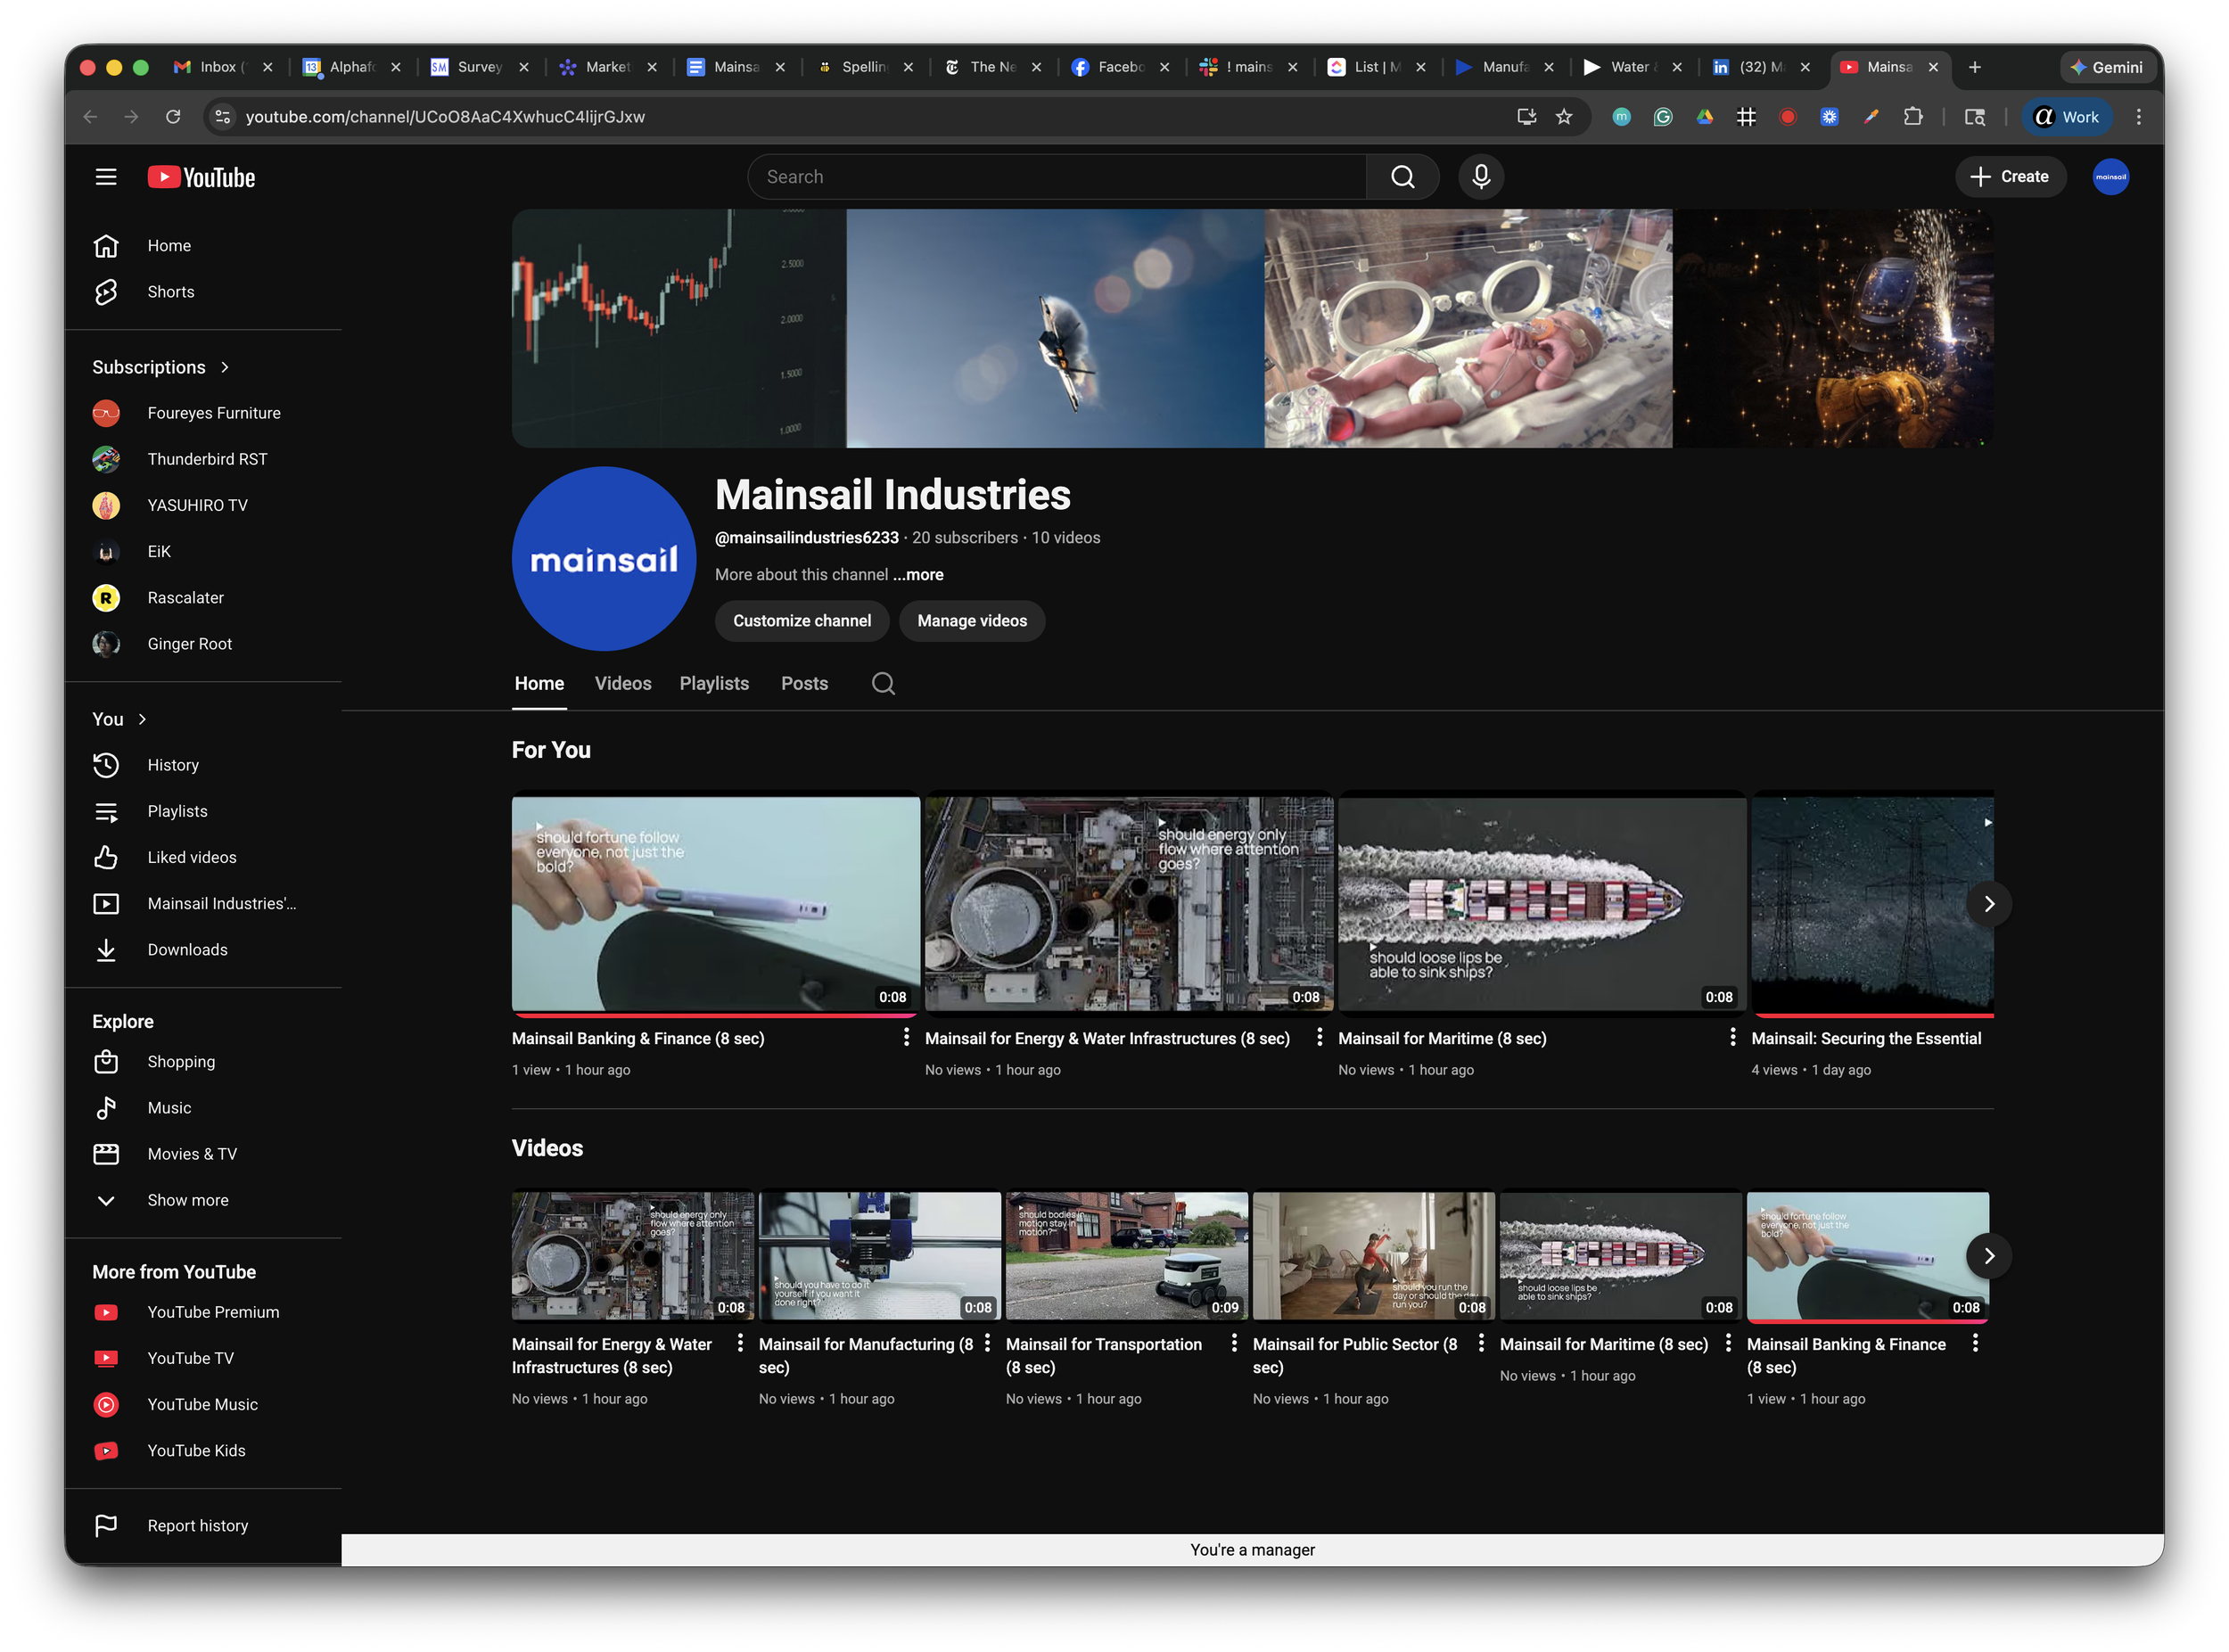Switch to the Inbox Gmail browser tab

[223, 67]
